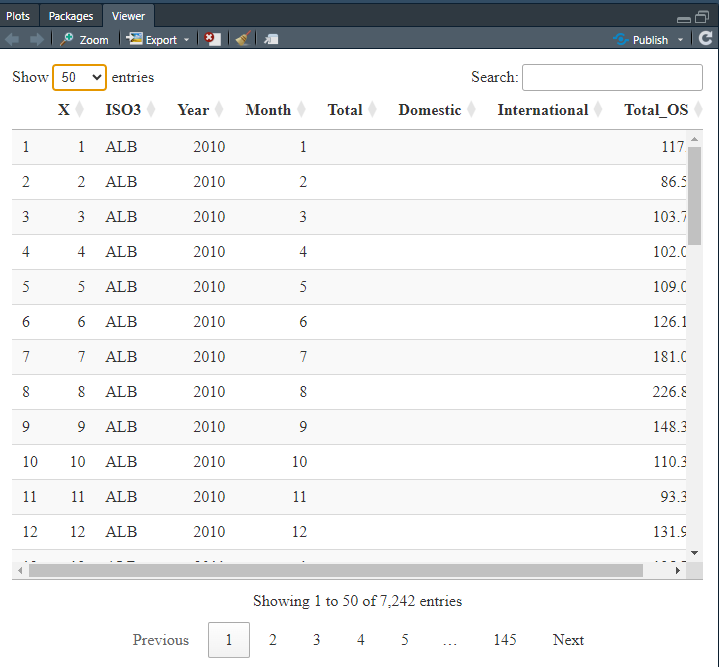Click Total_OS value 181.0 in row 7
Viewport: 719px width, 667px height.
point(669,357)
